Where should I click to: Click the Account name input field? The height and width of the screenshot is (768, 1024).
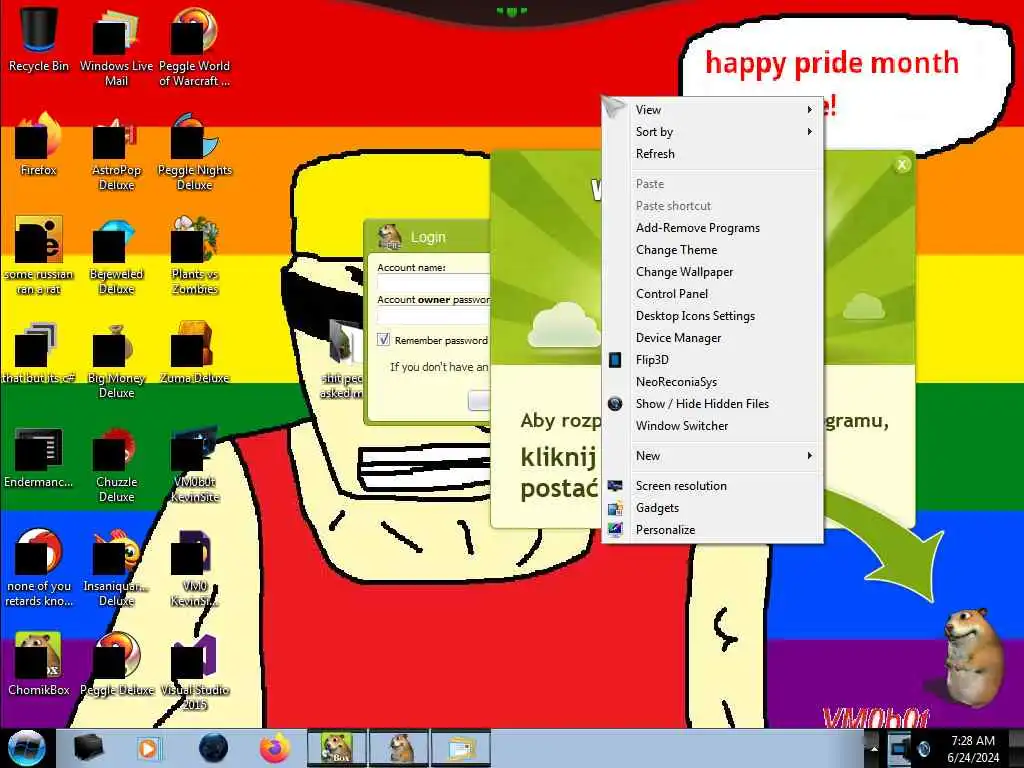(x=434, y=283)
